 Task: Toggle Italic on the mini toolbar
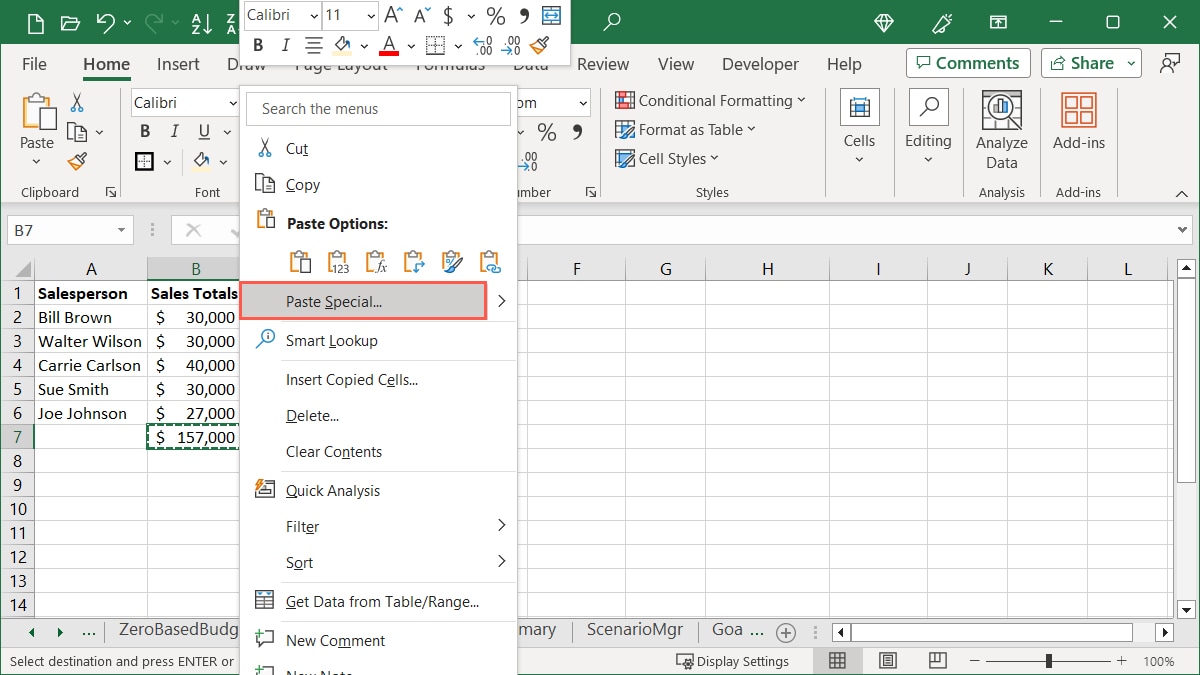[x=285, y=45]
